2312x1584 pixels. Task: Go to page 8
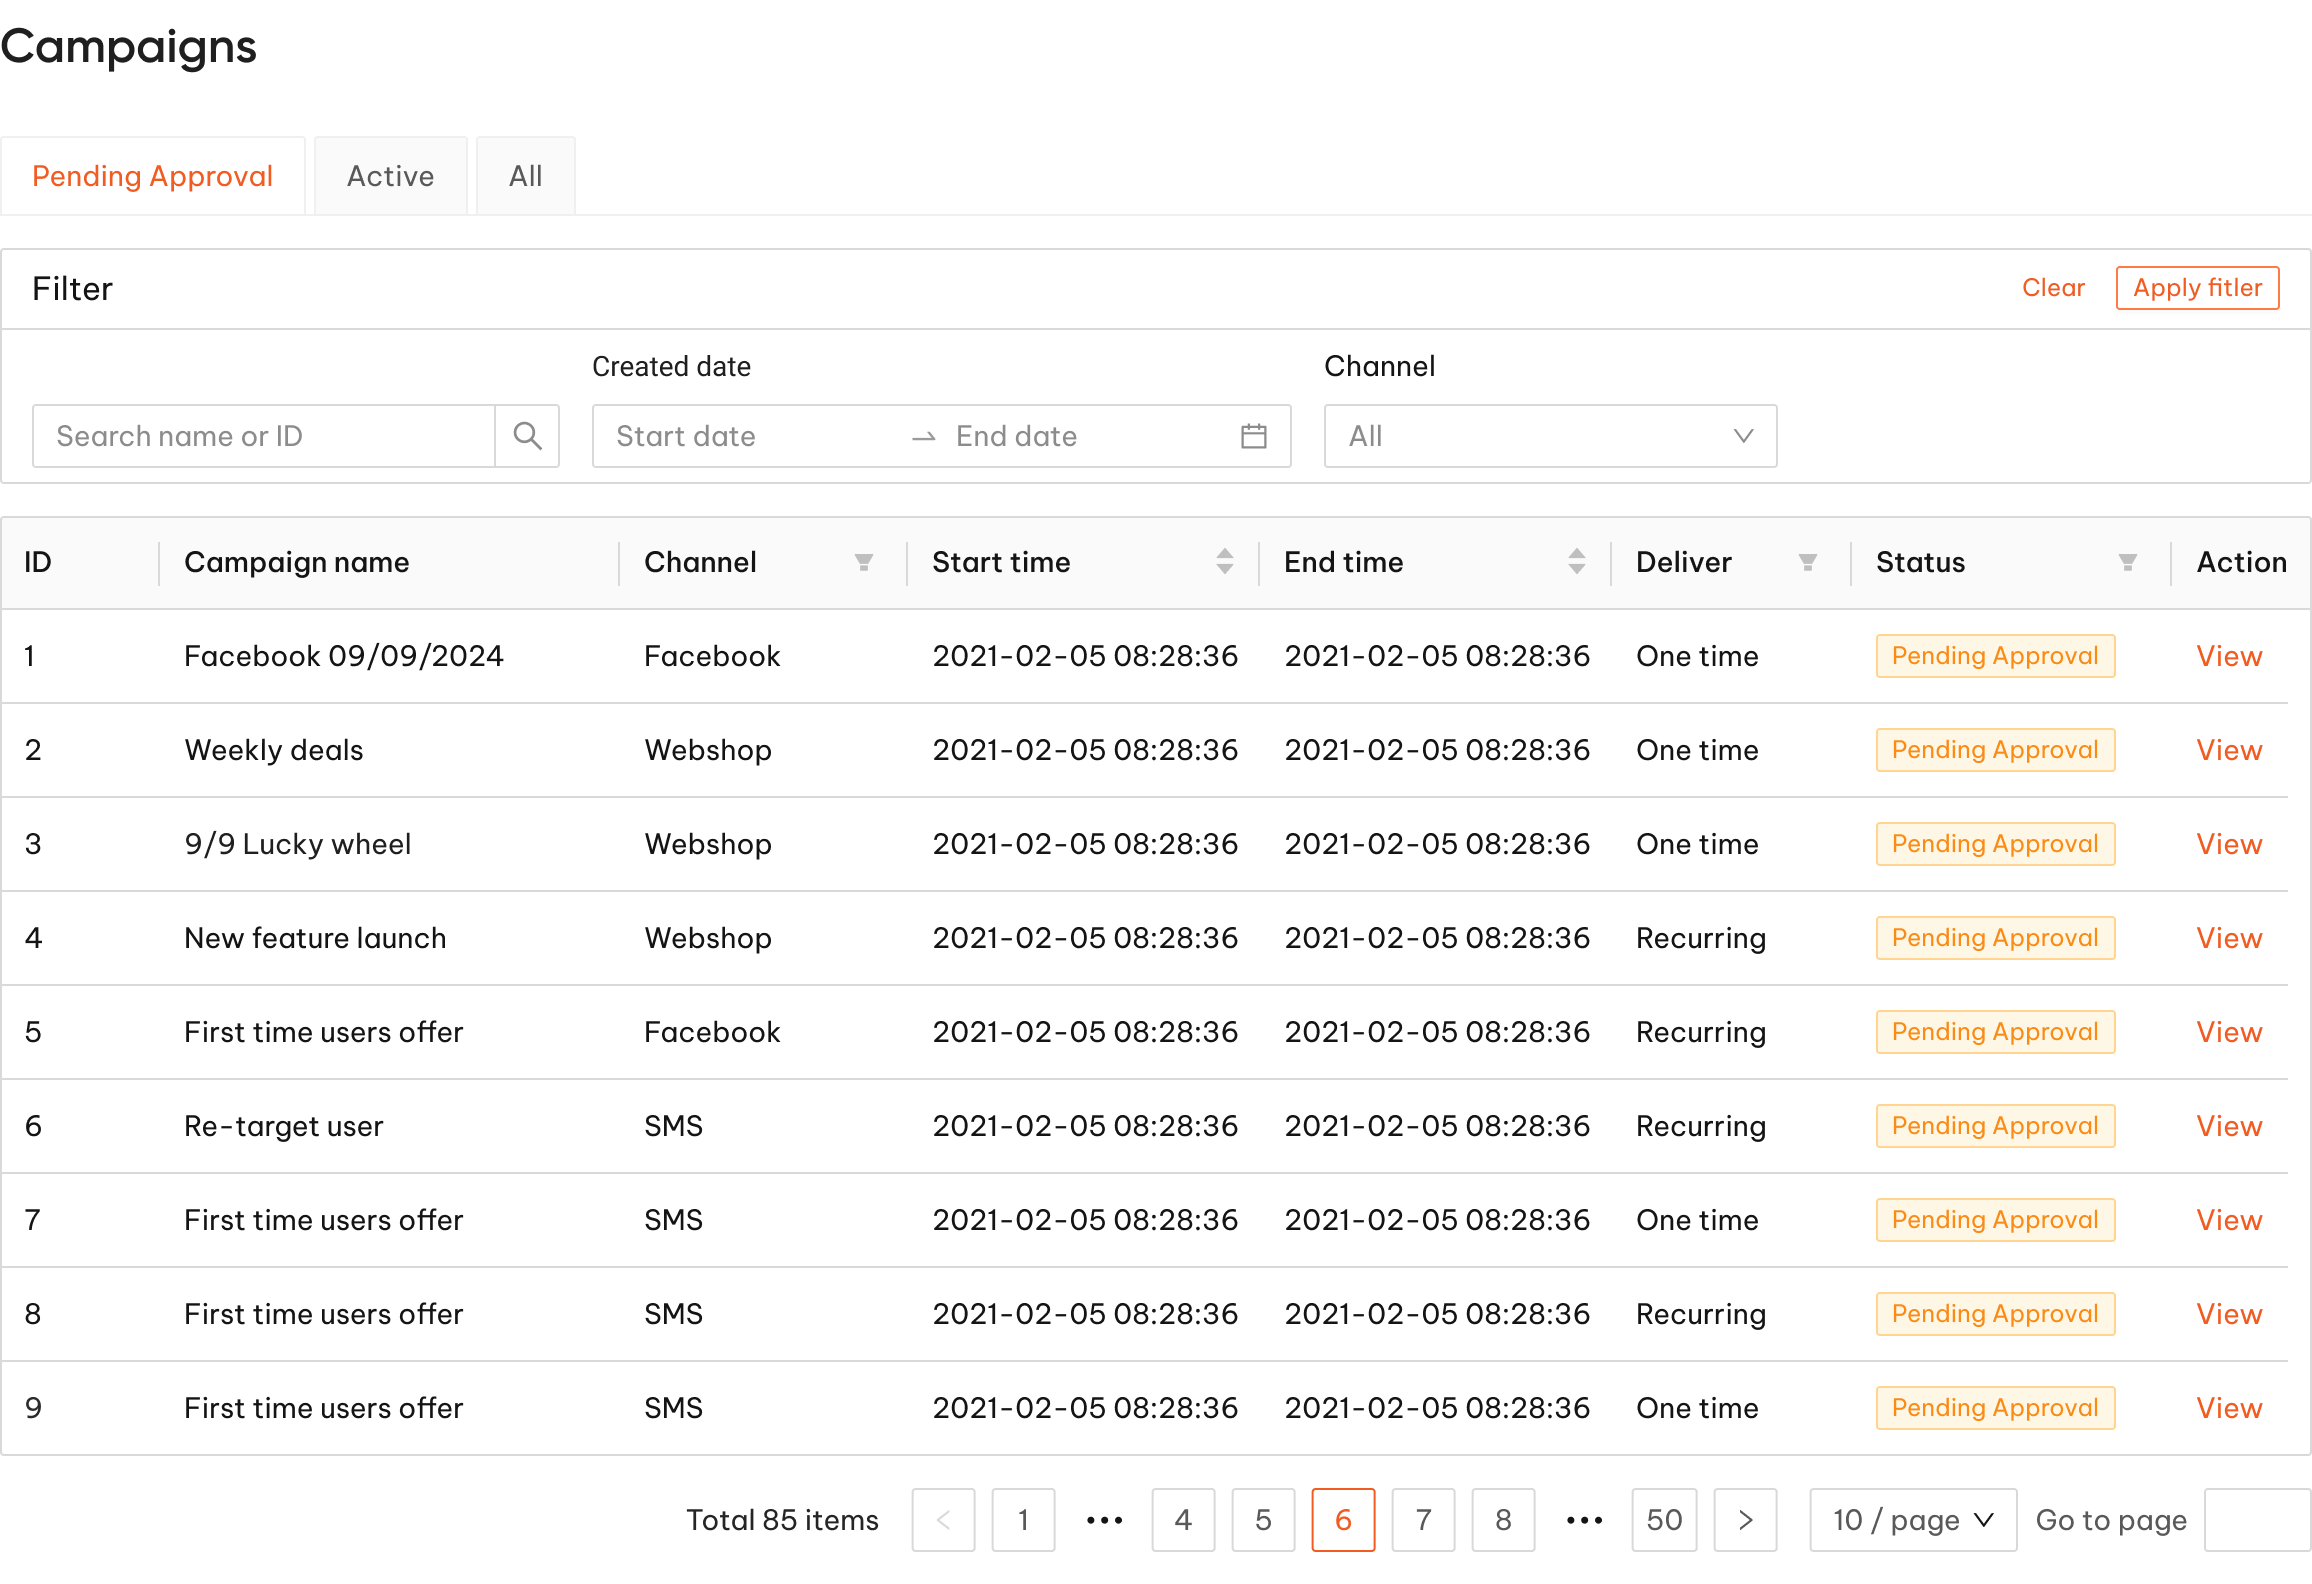tap(1503, 1520)
